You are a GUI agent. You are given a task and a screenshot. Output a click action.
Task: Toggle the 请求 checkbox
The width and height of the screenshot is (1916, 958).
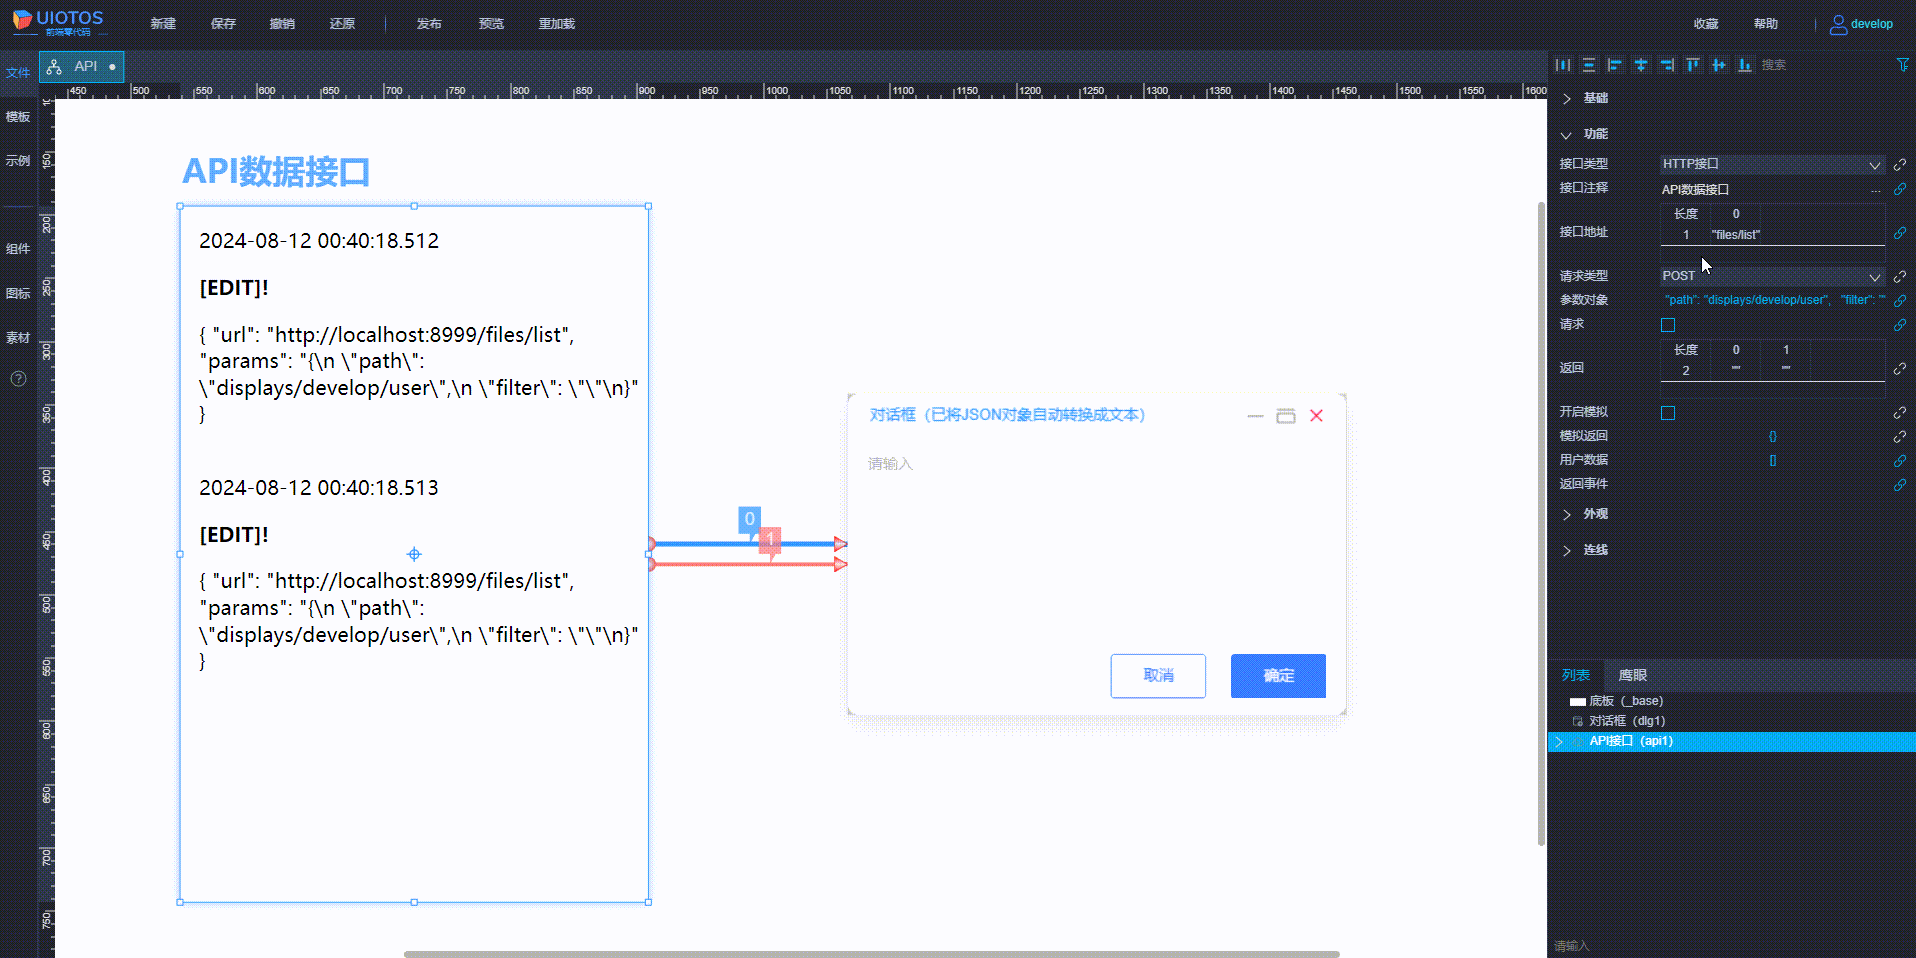(x=1668, y=325)
